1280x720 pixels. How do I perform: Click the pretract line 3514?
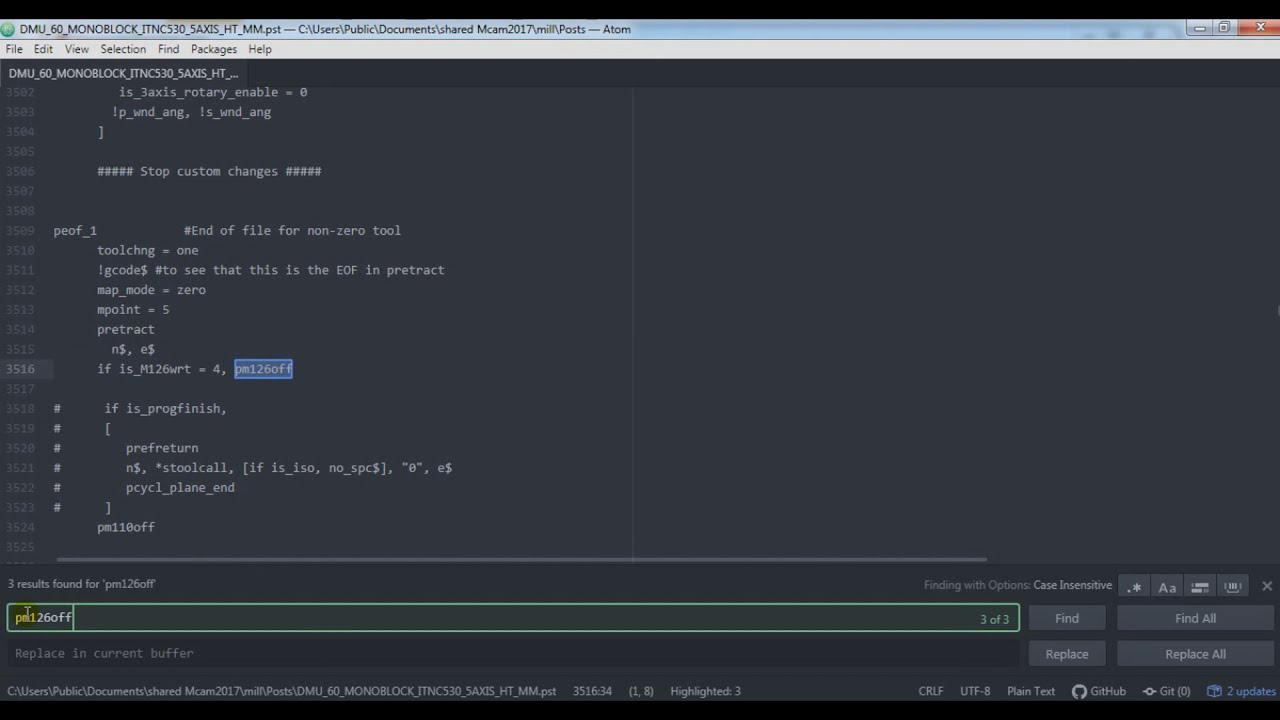point(126,329)
